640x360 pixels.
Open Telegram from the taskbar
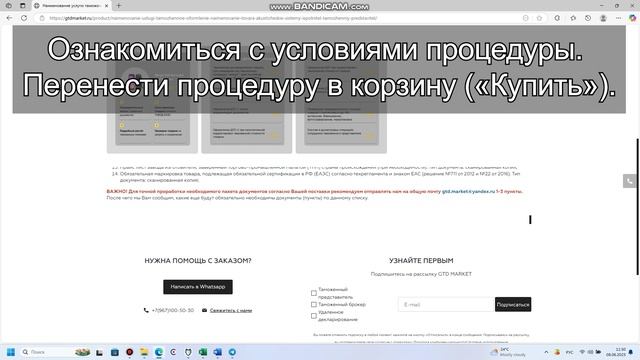coord(232,352)
